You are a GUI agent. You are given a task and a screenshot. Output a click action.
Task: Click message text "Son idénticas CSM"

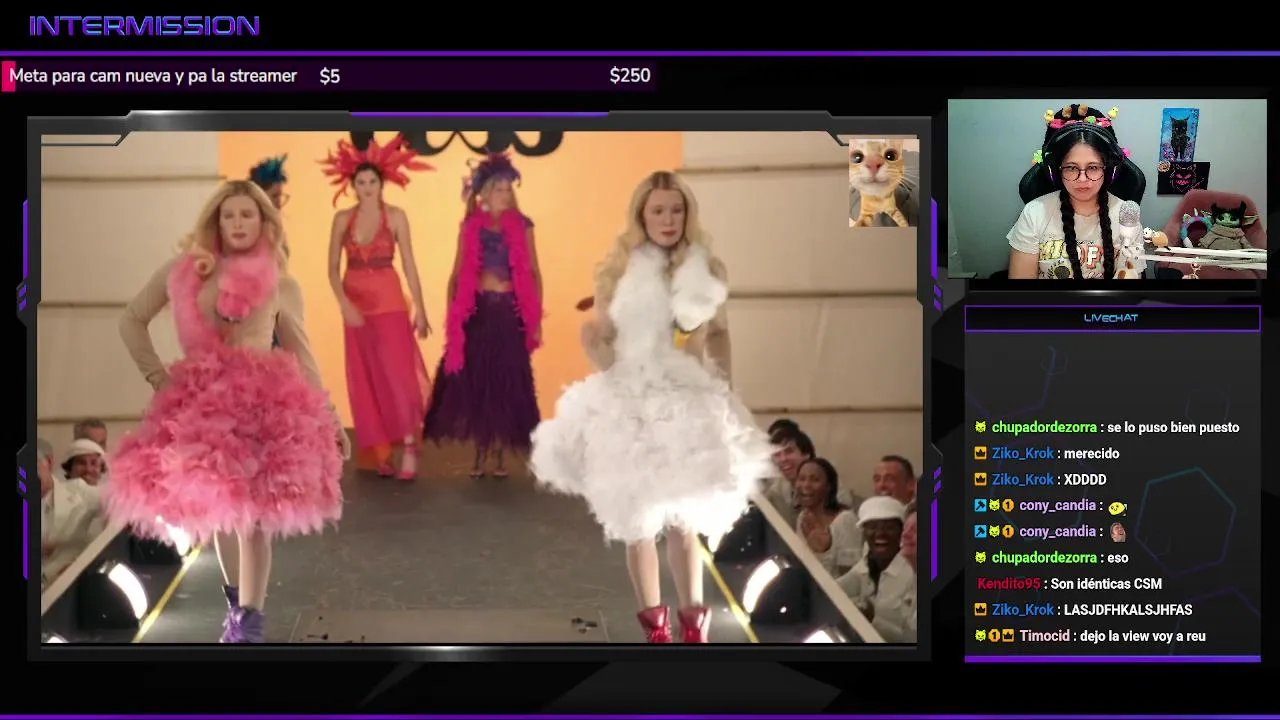(x=1106, y=584)
